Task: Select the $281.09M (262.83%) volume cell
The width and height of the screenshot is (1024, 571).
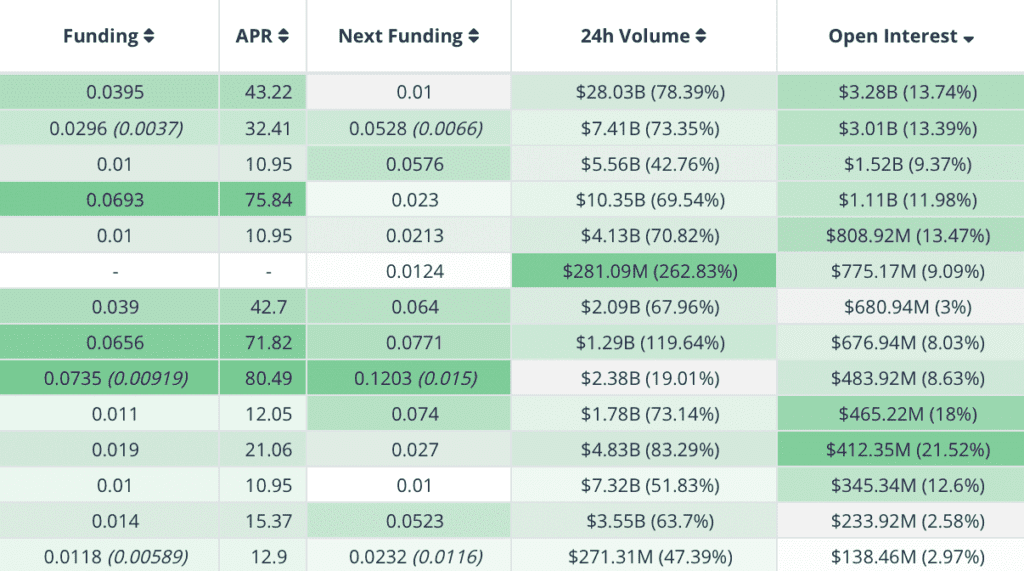Action: (649, 271)
